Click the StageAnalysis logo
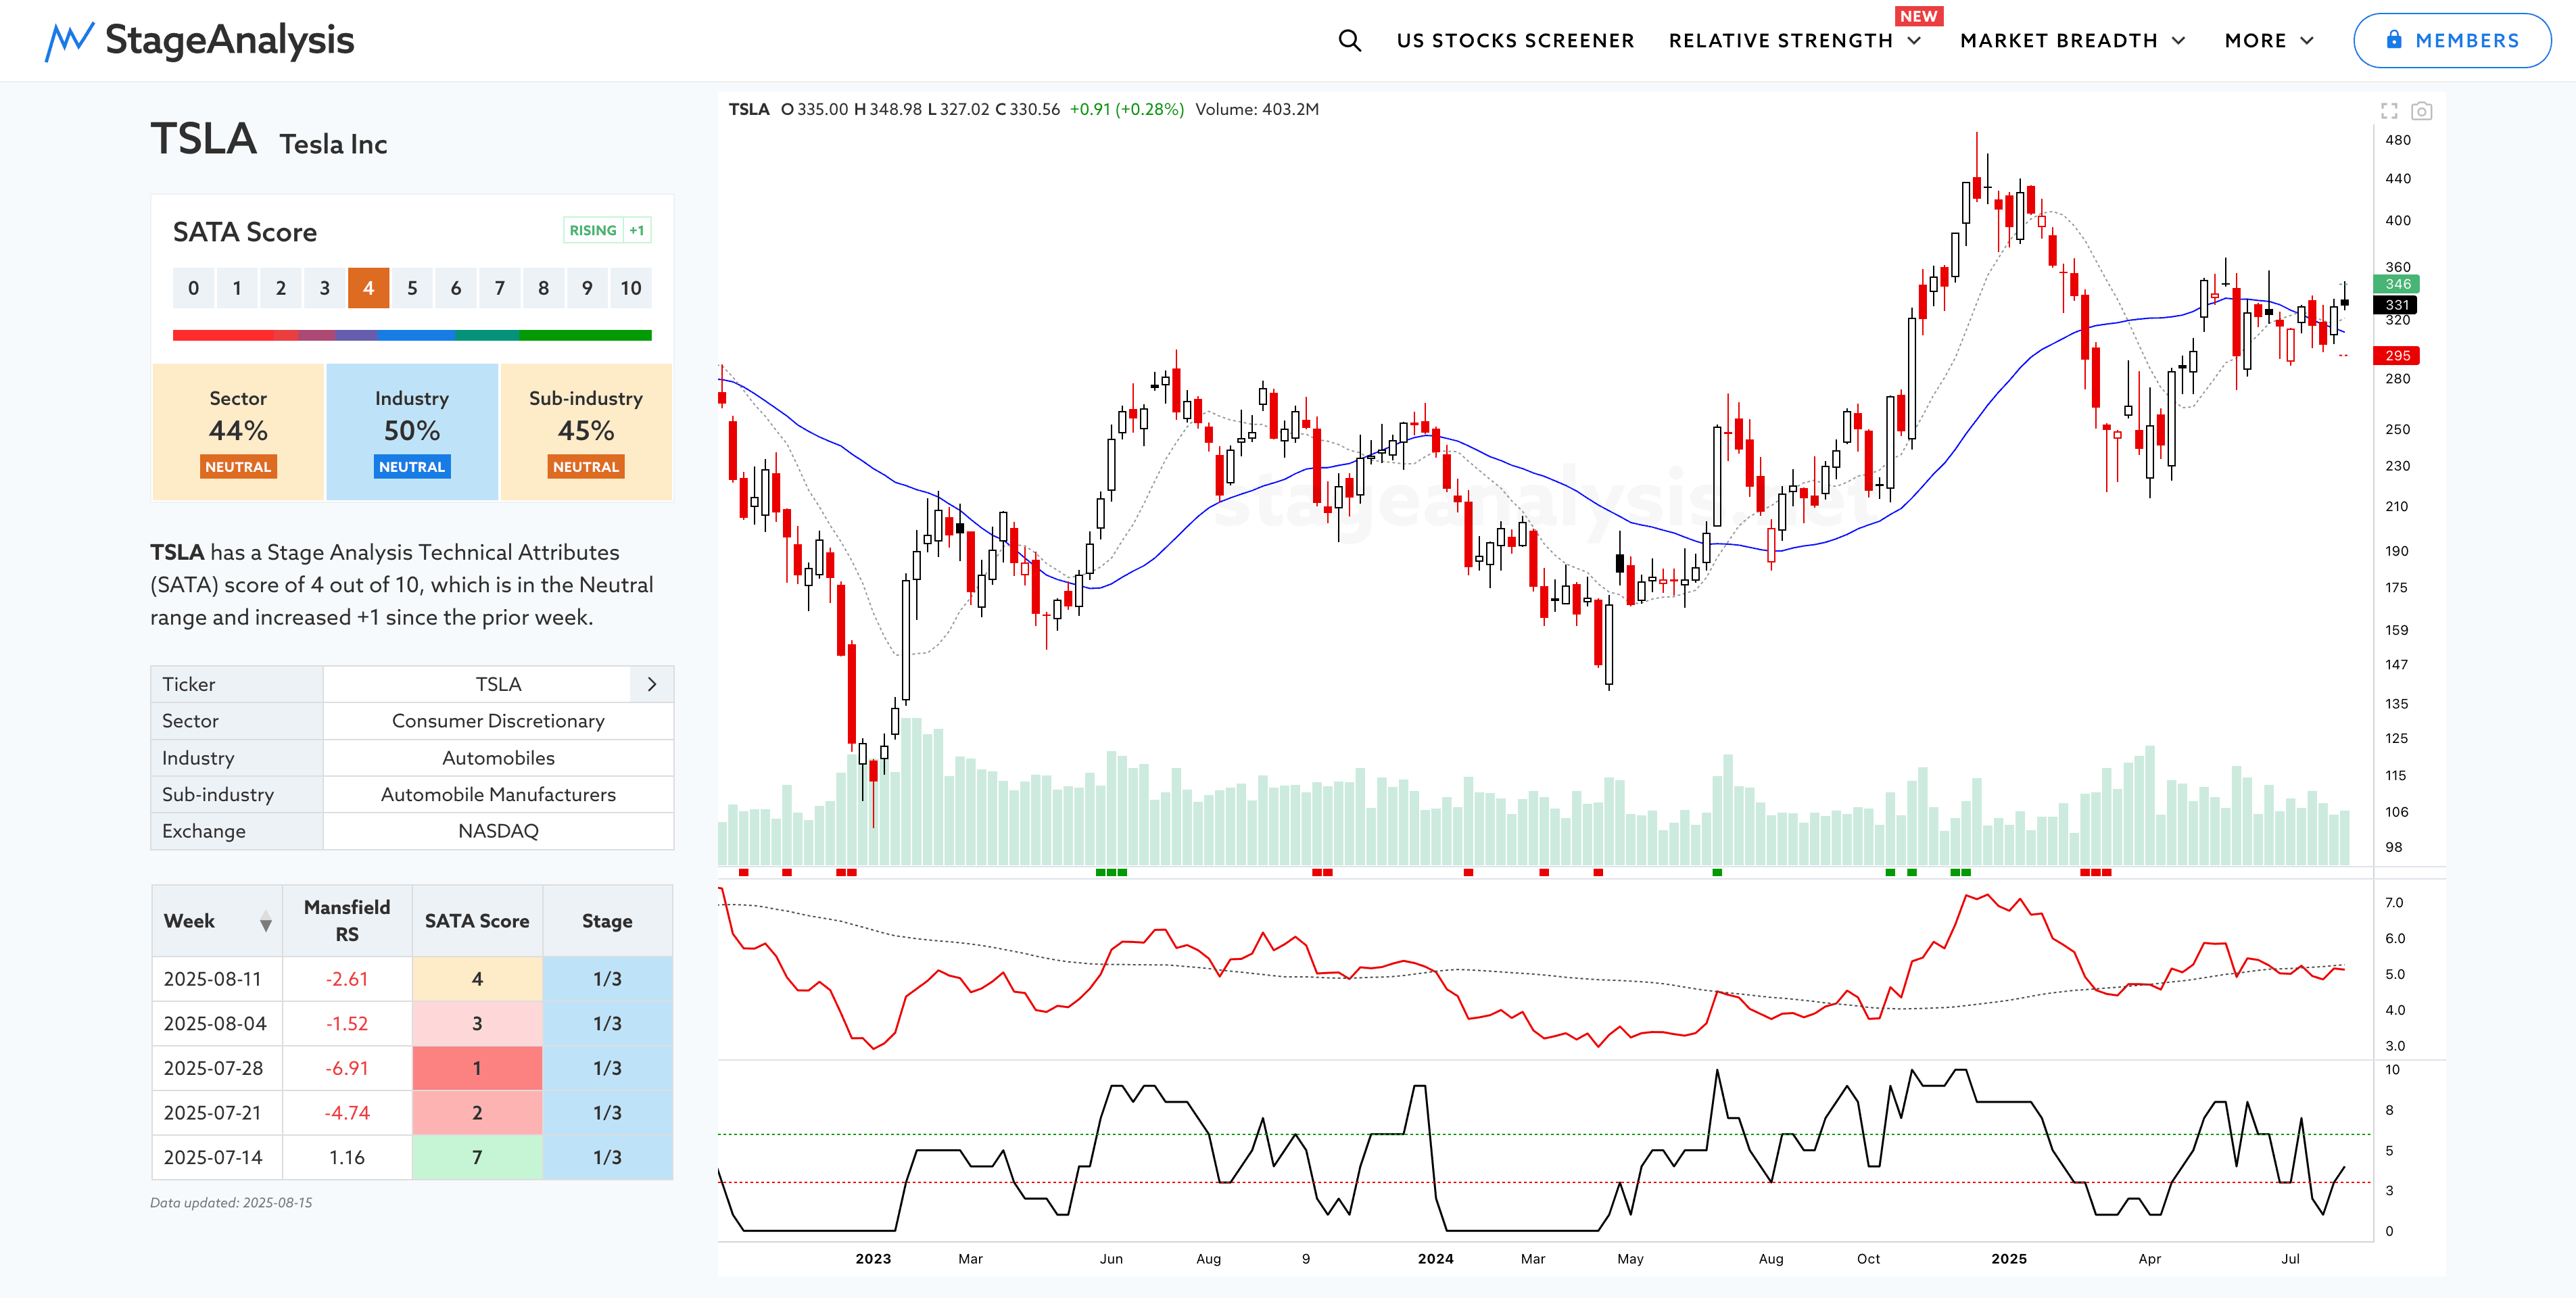 click(200, 41)
